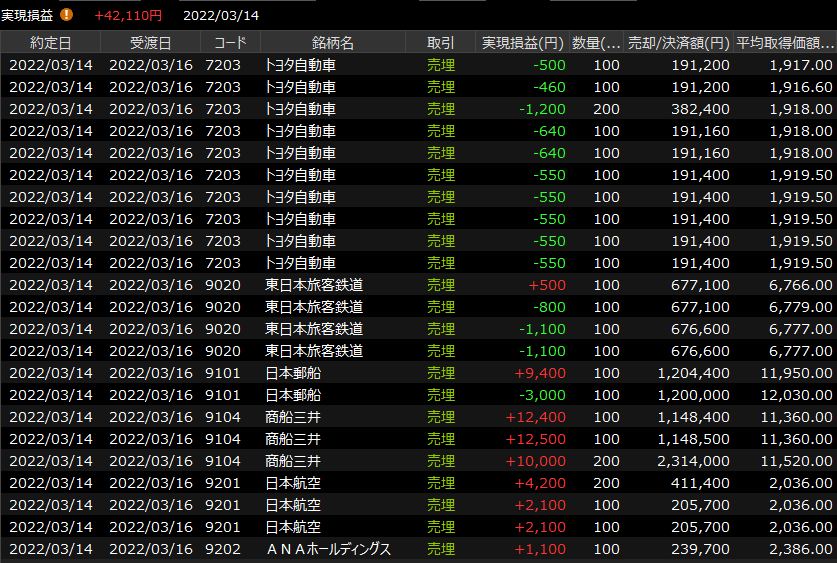This screenshot has width=837, height=563.
Task: Select the ＡＮＡホールディングス row
Action: coord(328,548)
